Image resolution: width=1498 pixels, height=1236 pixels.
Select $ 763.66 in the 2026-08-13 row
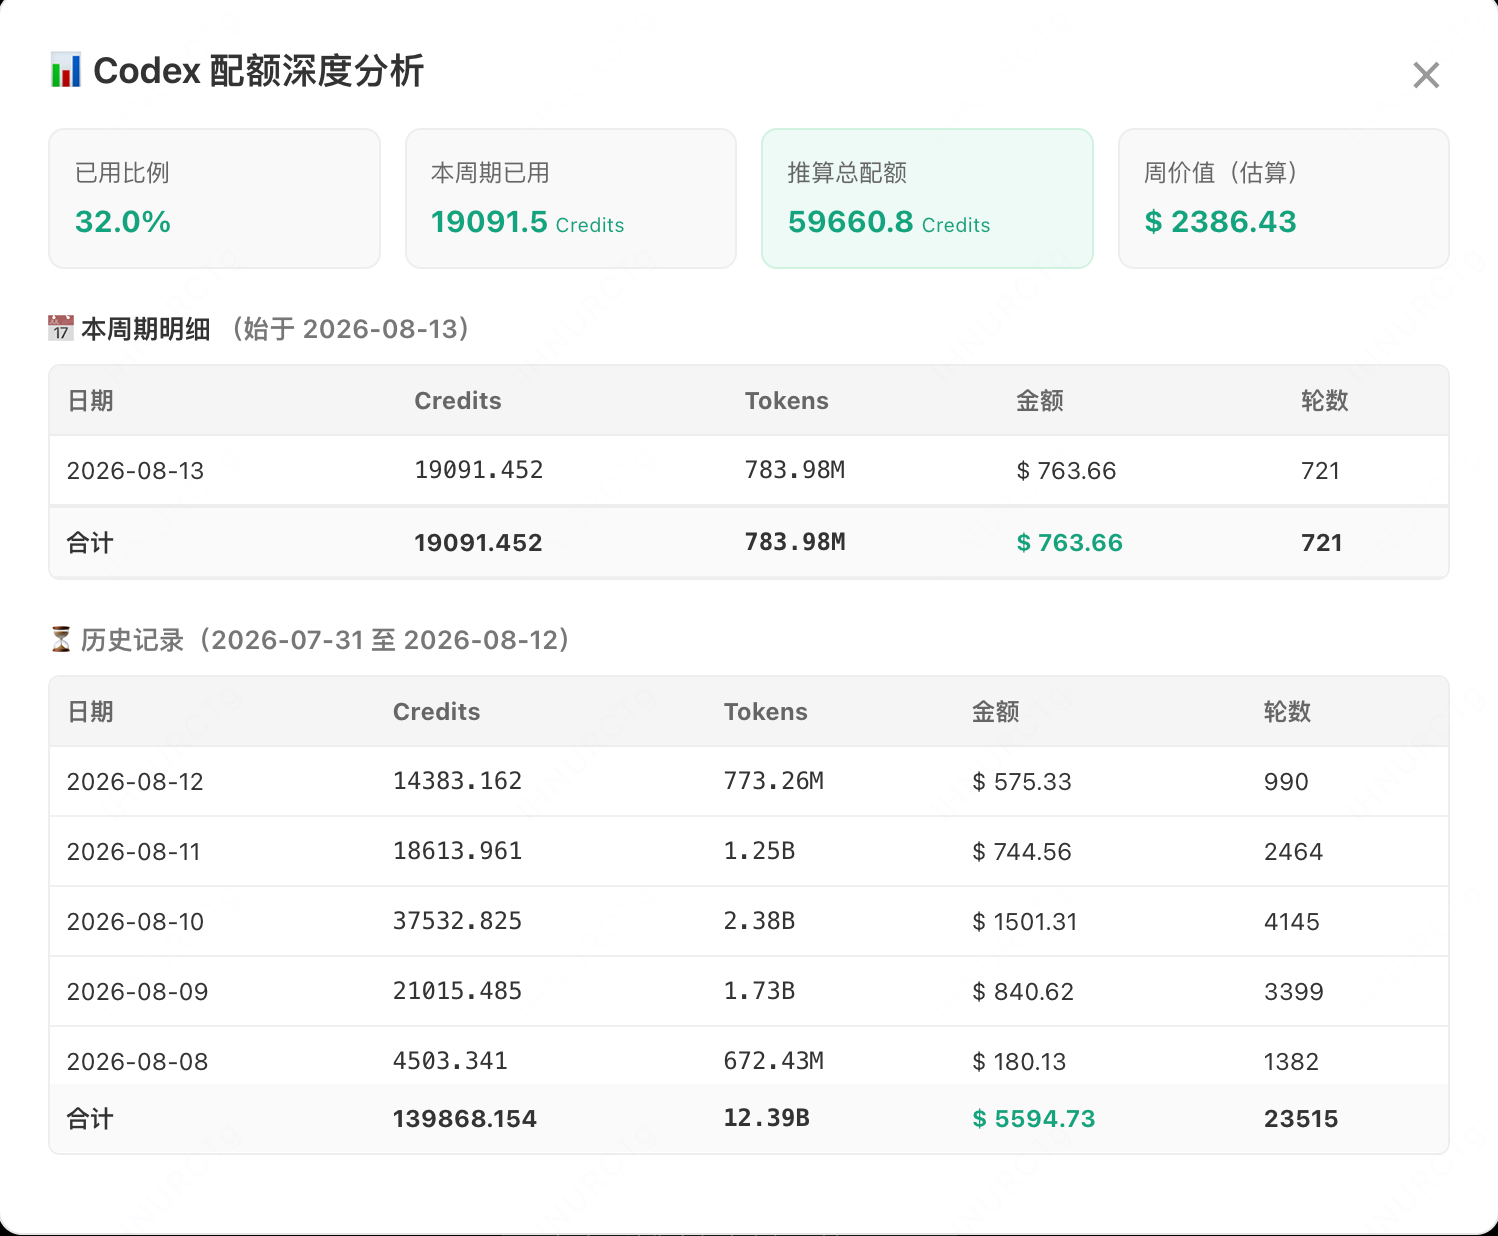1066,471
